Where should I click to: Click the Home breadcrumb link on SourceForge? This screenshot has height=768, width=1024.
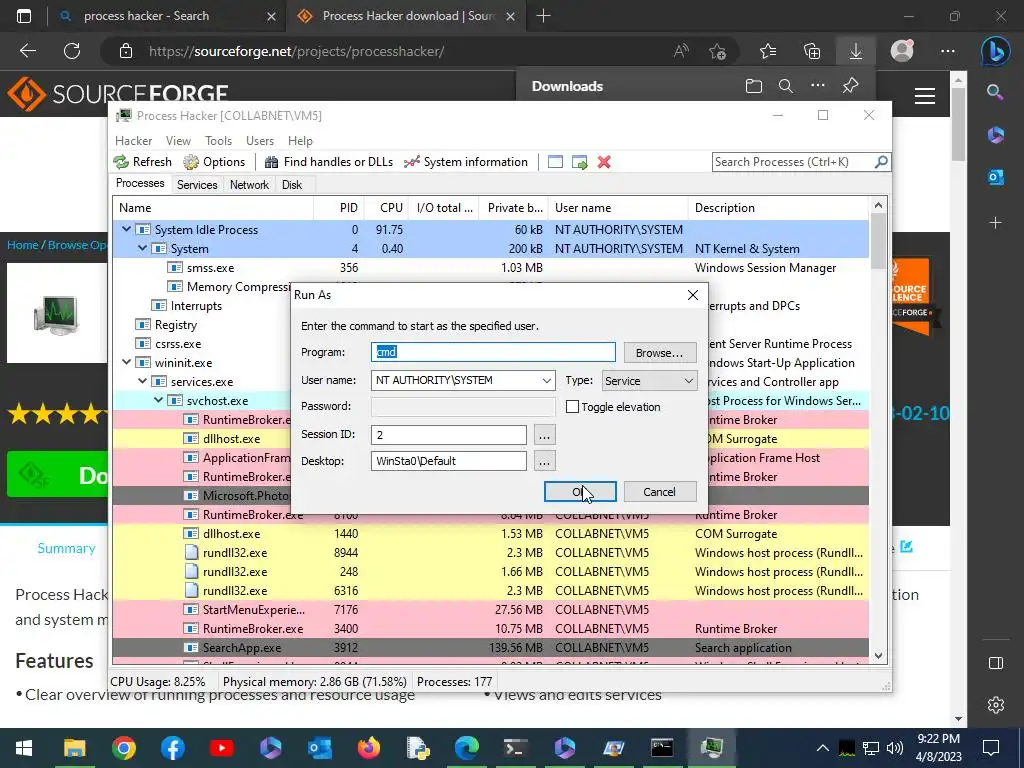(23, 245)
